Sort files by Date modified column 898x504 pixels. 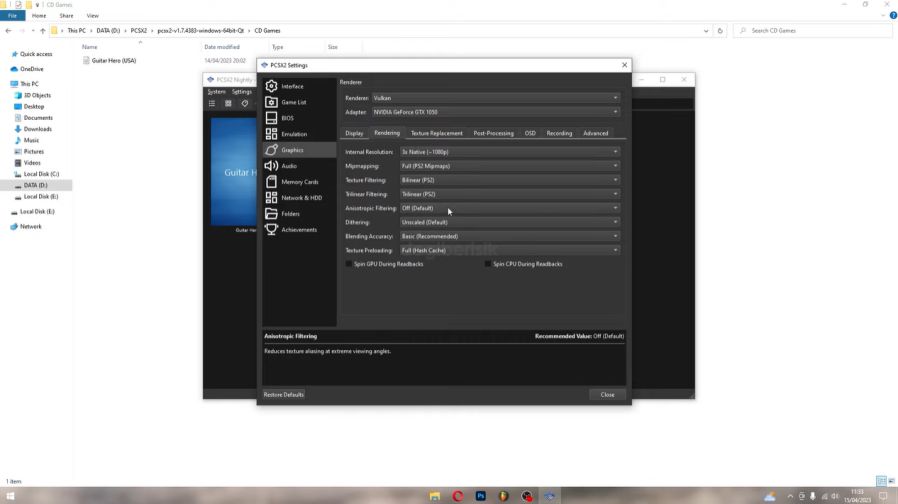coord(222,47)
